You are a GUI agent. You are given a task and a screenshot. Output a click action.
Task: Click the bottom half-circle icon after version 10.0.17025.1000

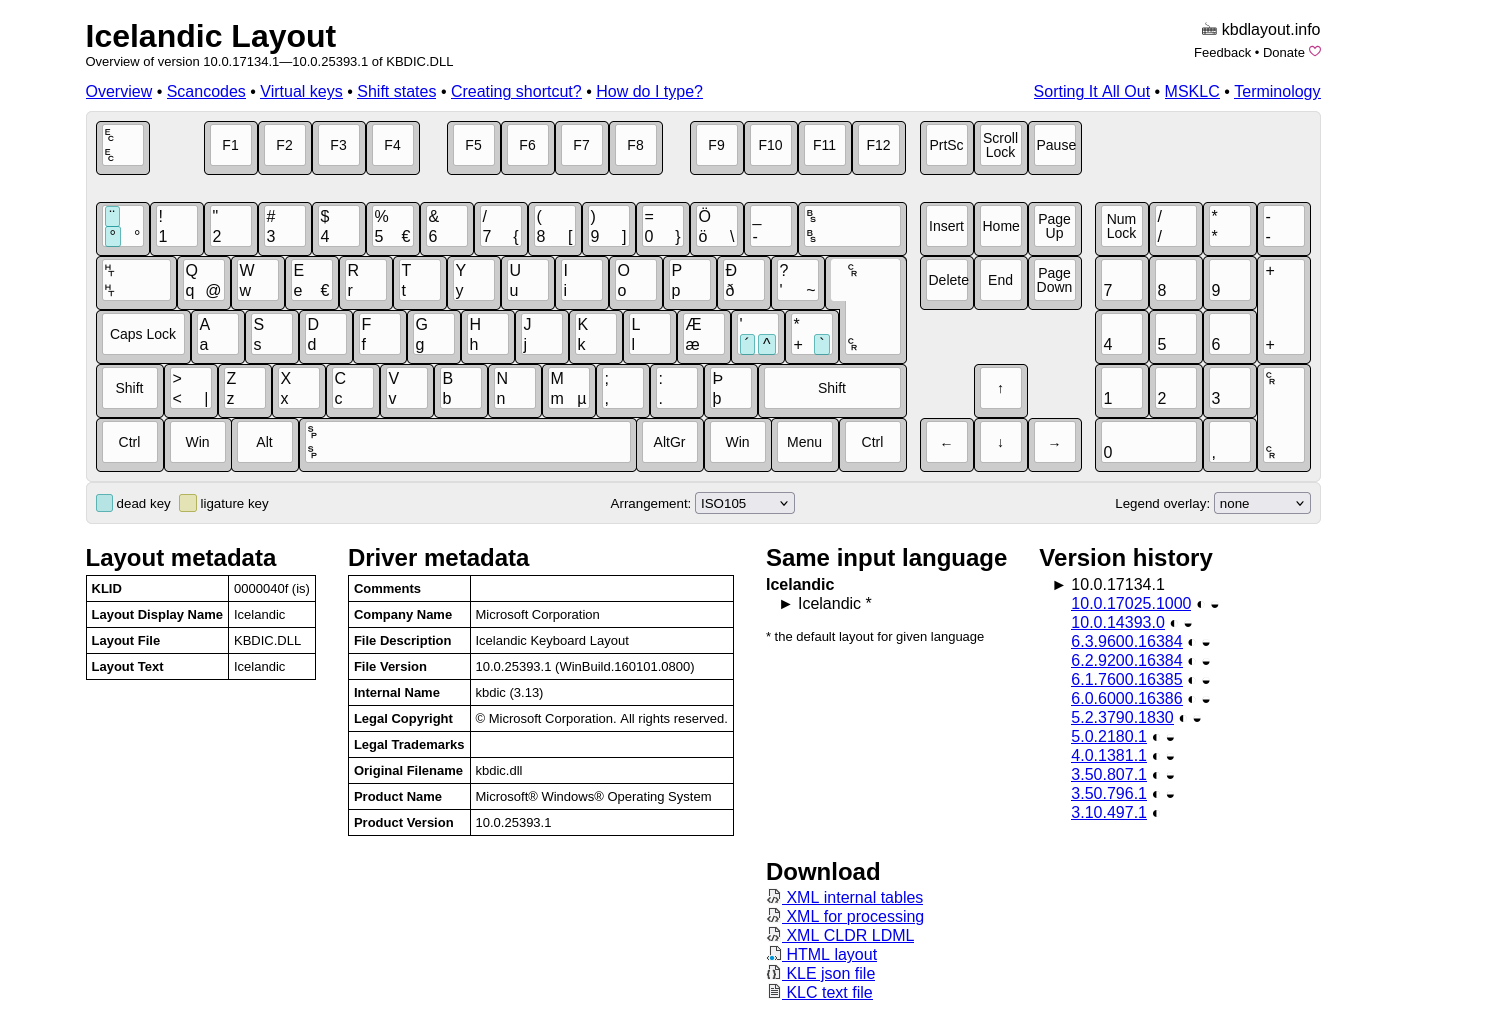pyautogui.click(x=1215, y=606)
